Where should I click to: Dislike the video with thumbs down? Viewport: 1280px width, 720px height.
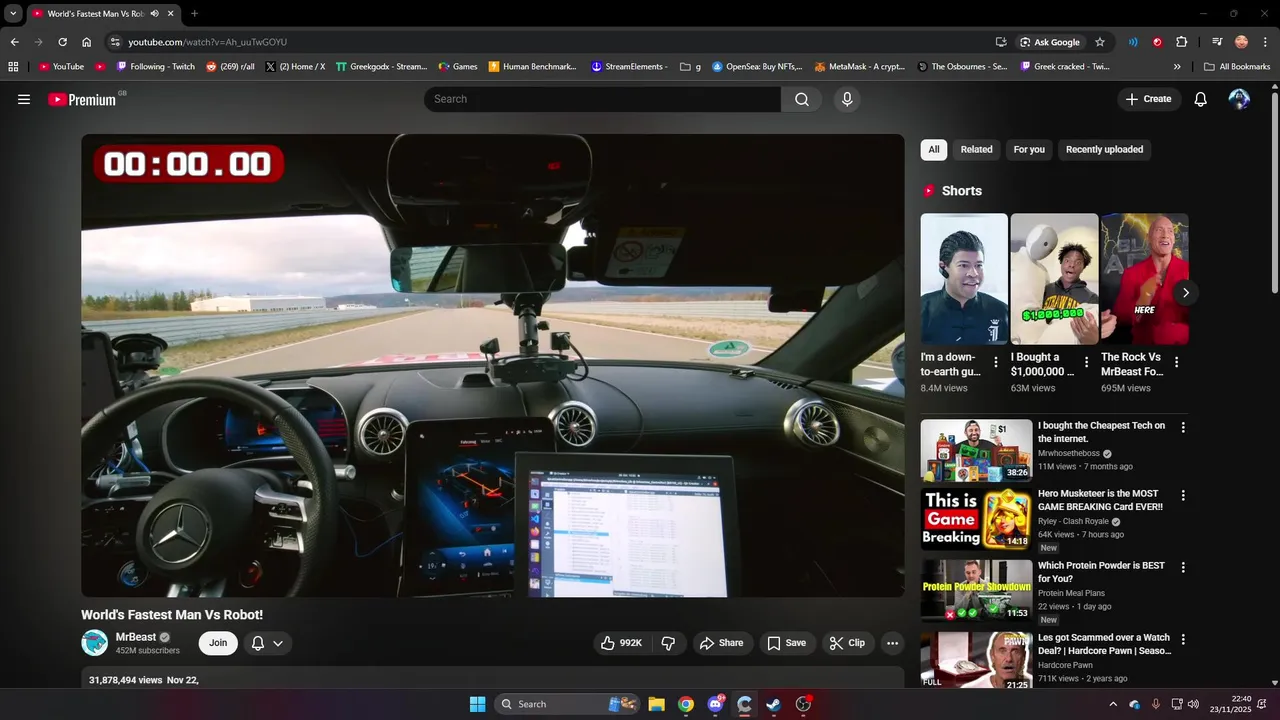pos(669,643)
